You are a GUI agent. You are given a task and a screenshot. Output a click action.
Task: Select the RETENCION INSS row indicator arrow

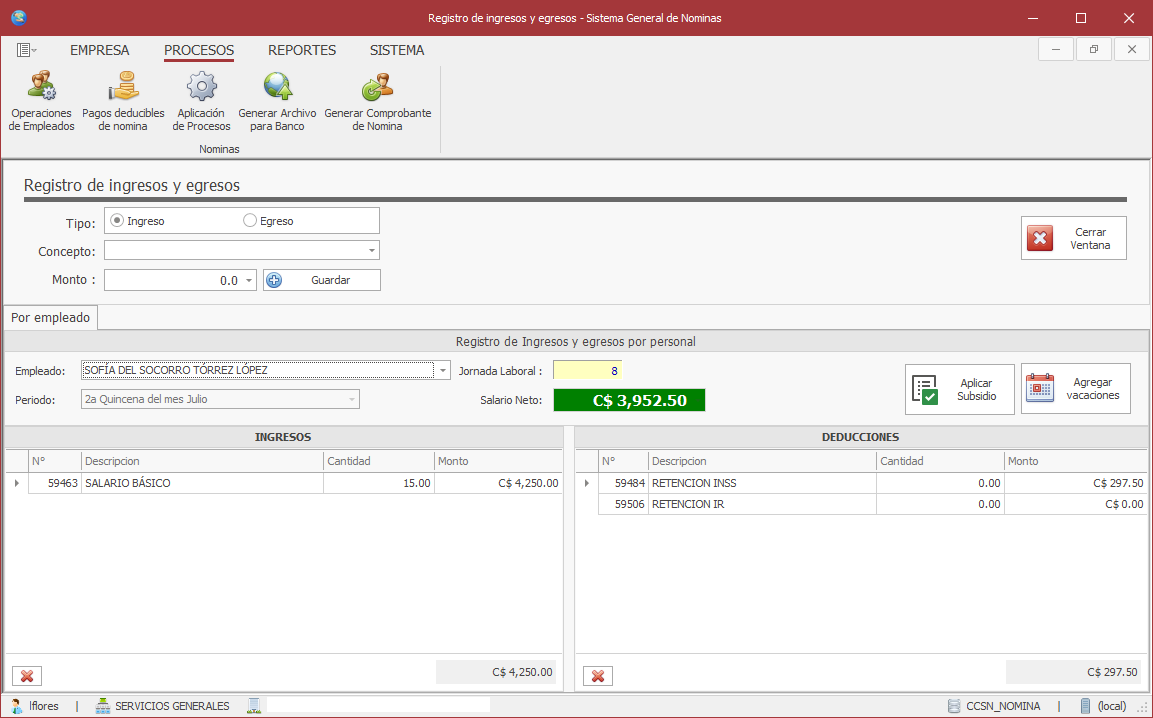pyautogui.click(x=587, y=483)
